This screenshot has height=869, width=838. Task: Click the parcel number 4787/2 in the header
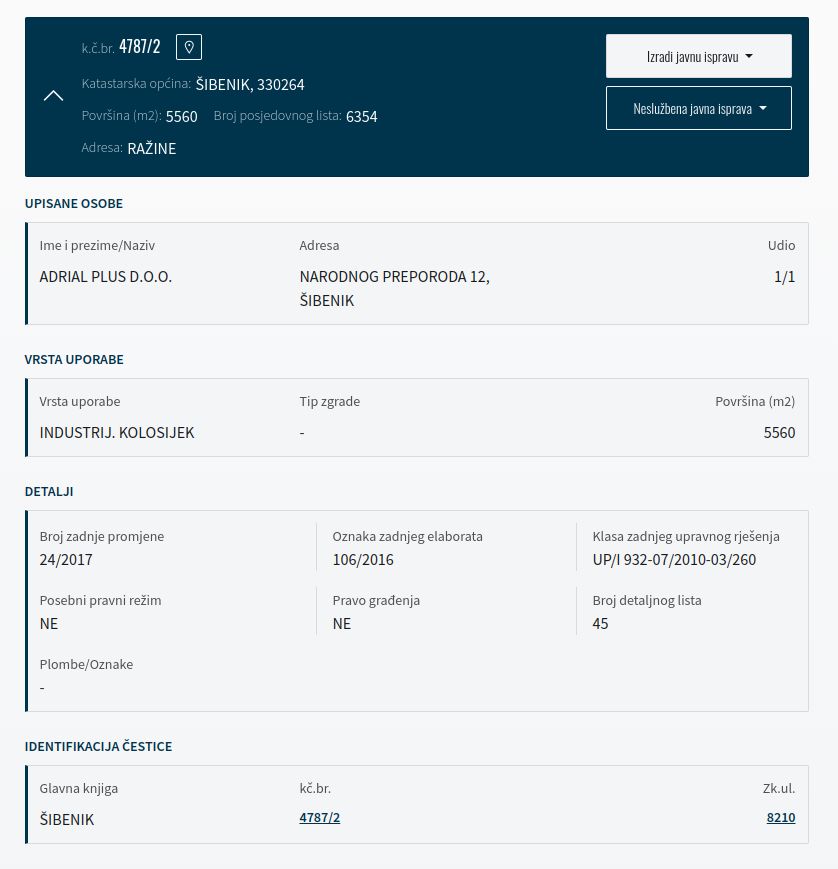pos(139,46)
